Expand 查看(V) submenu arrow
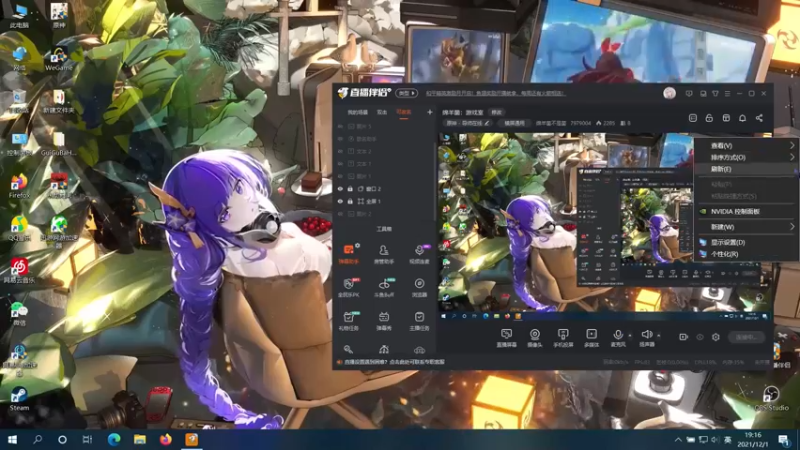Screen dimensions: 800x450 pos(792,145)
